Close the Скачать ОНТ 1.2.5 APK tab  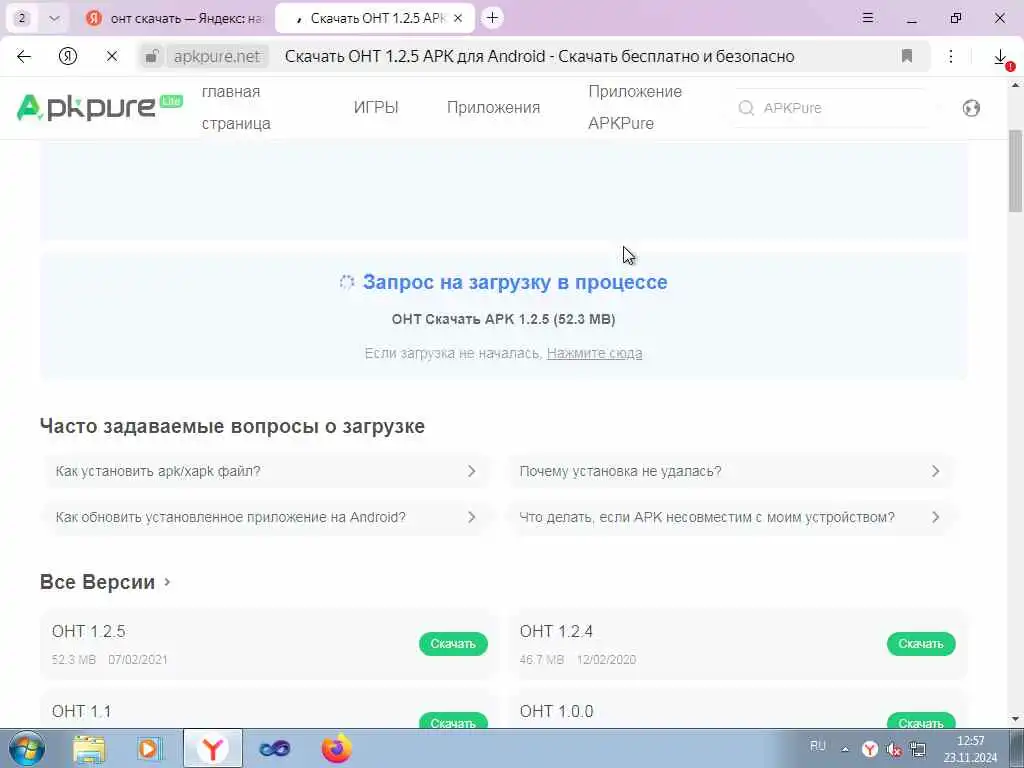[458, 18]
